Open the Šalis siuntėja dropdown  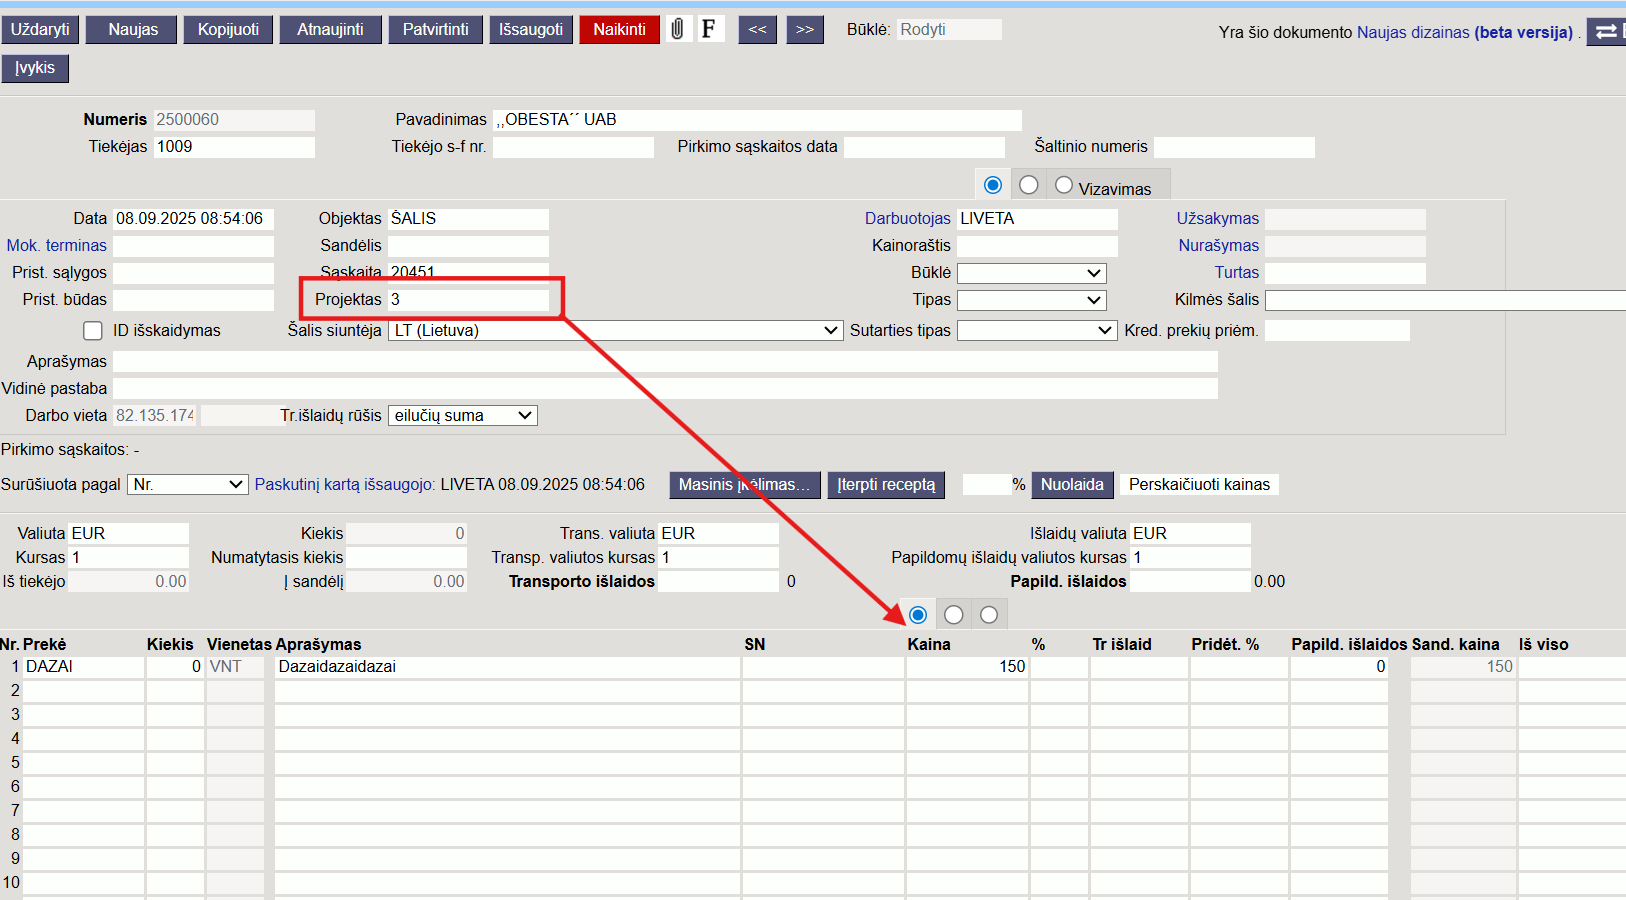(x=615, y=331)
